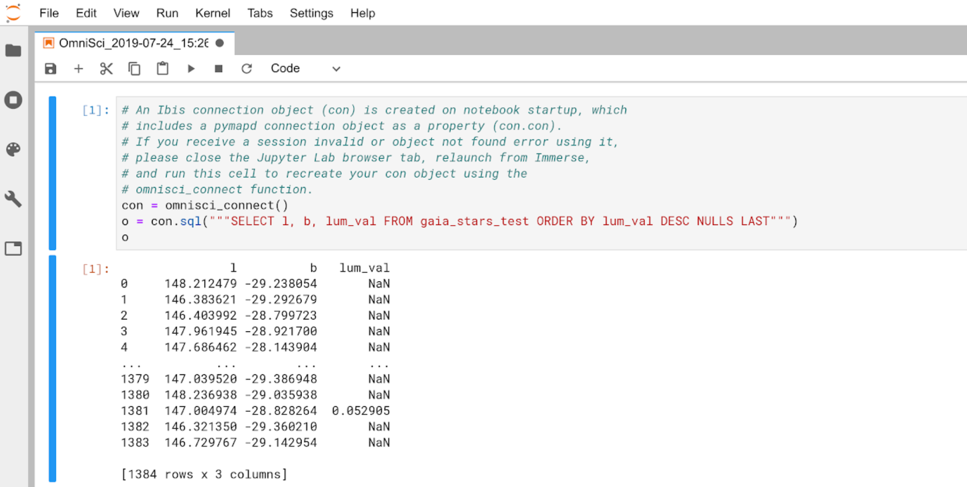The height and width of the screenshot is (487, 967).
Task: Paste cell from the clipboard
Action: pyautogui.click(x=162, y=69)
